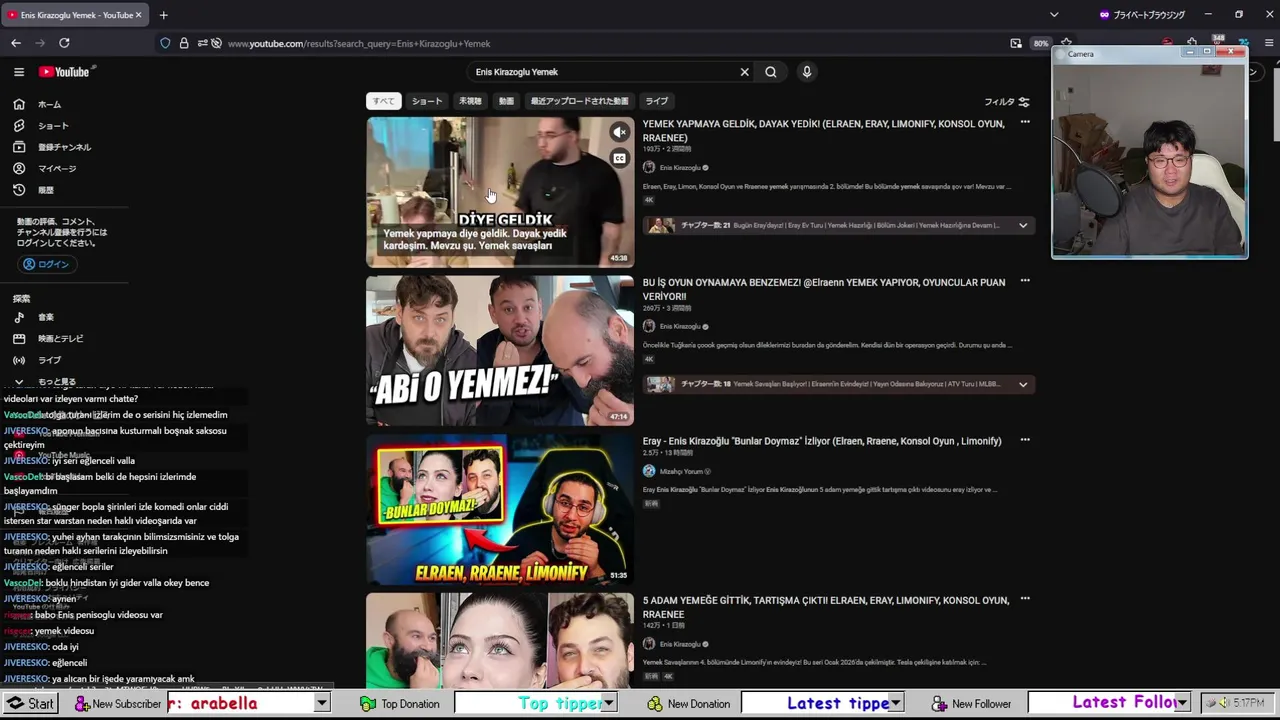Open the YEMEK YAPMAYA GELDİK video title
This screenshot has height=720, width=1280.
pos(823,131)
